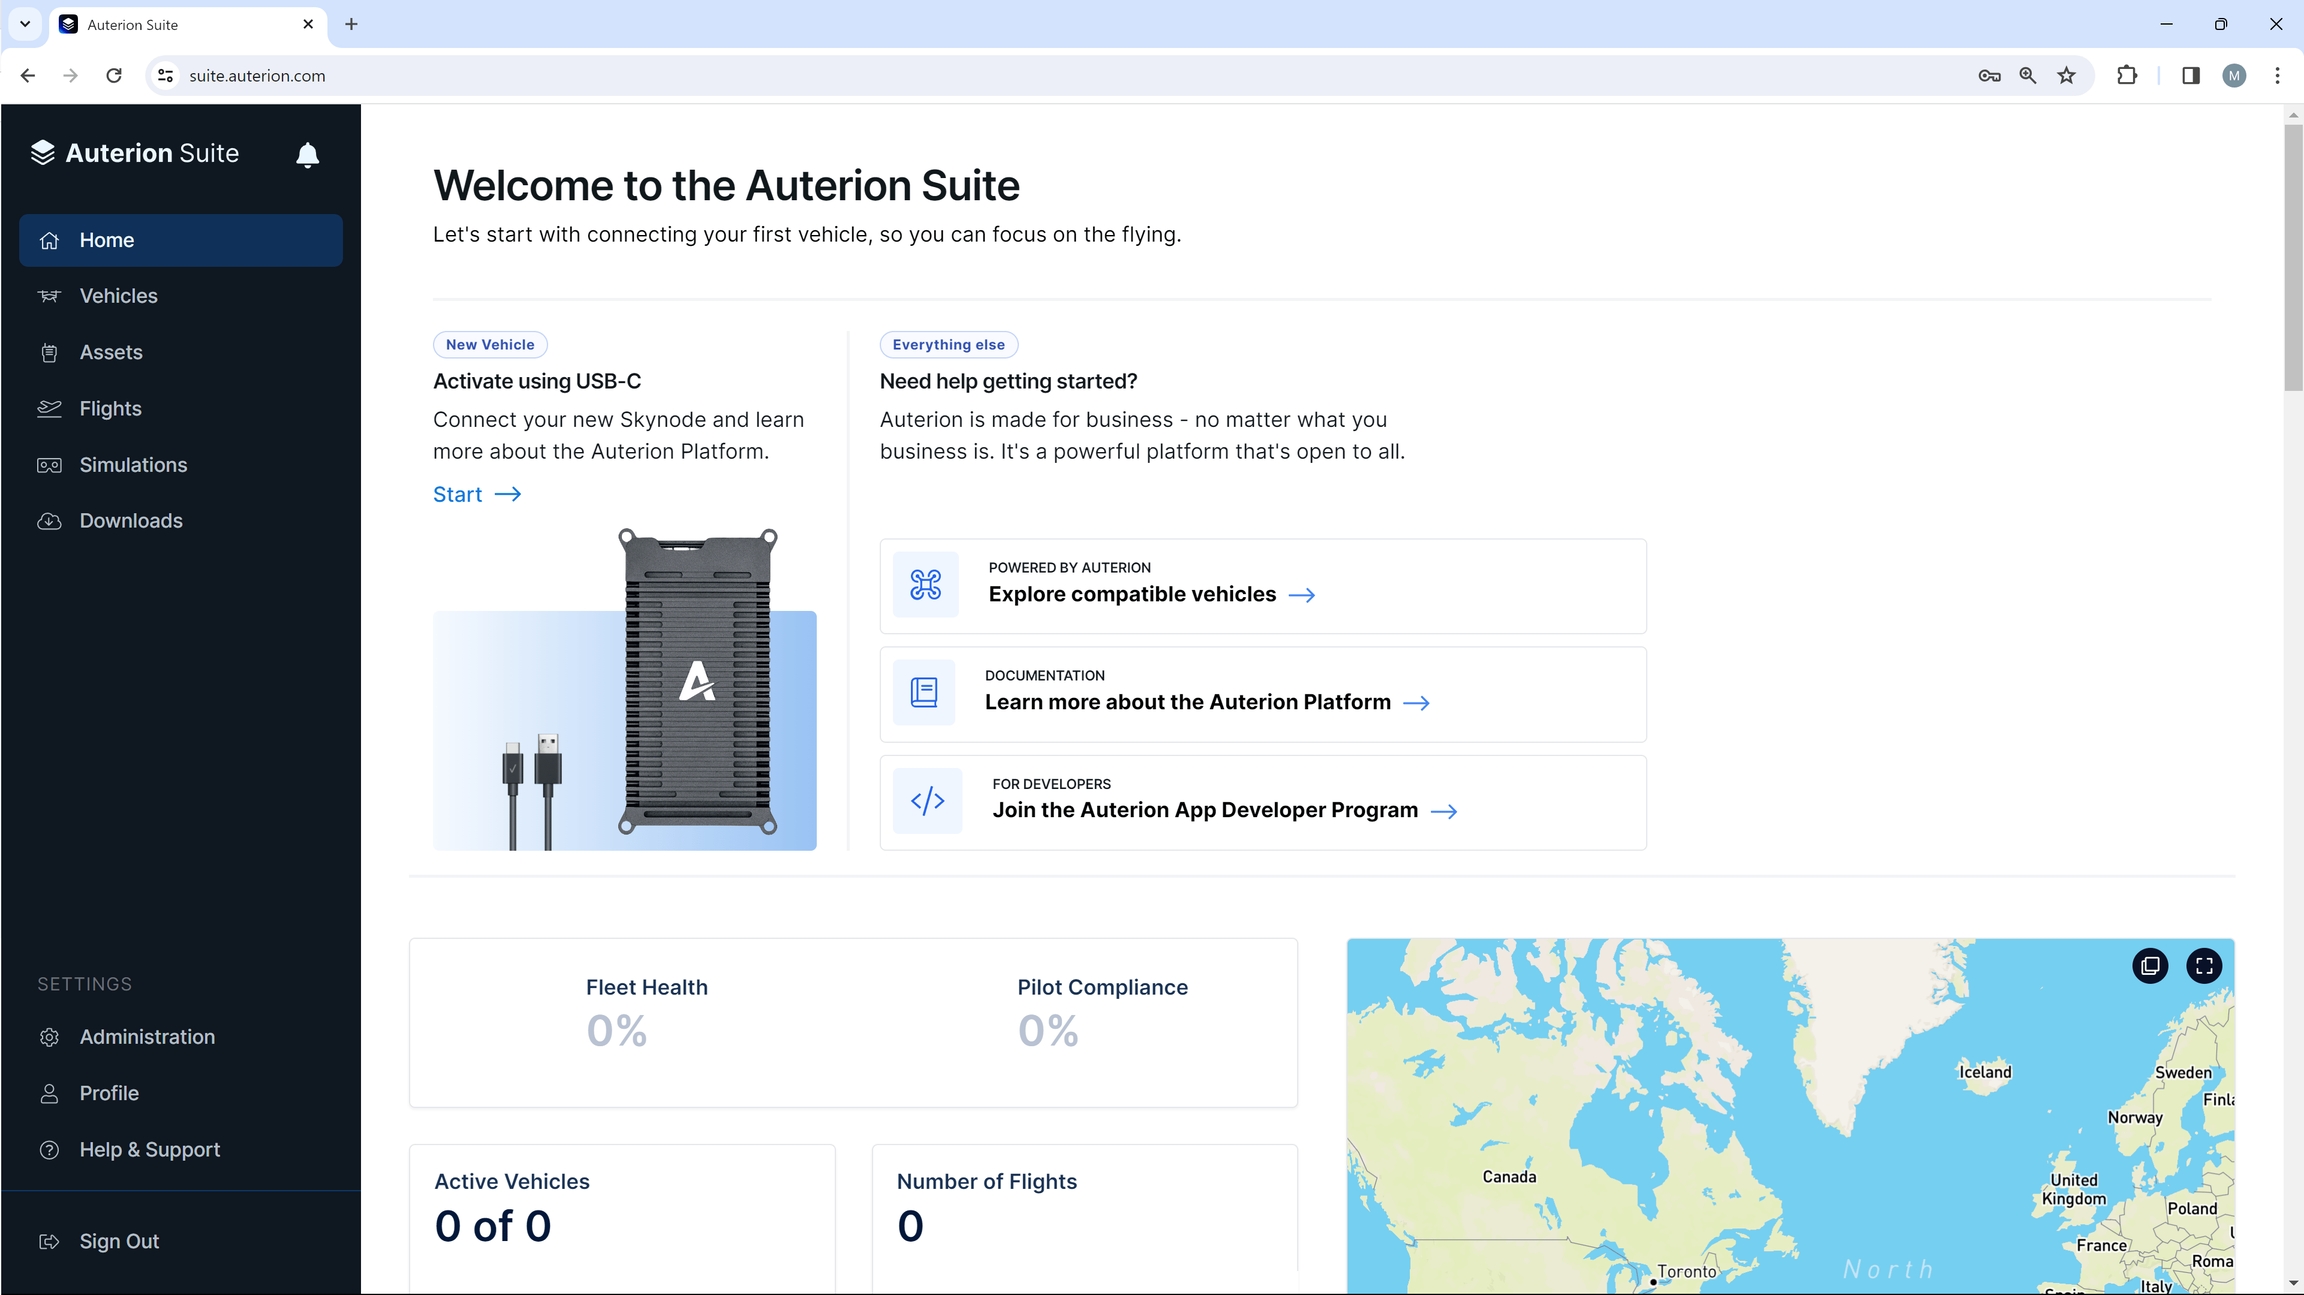The image size is (2304, 1295).
Task: Click Sign Out
Action: [119, 1241]
